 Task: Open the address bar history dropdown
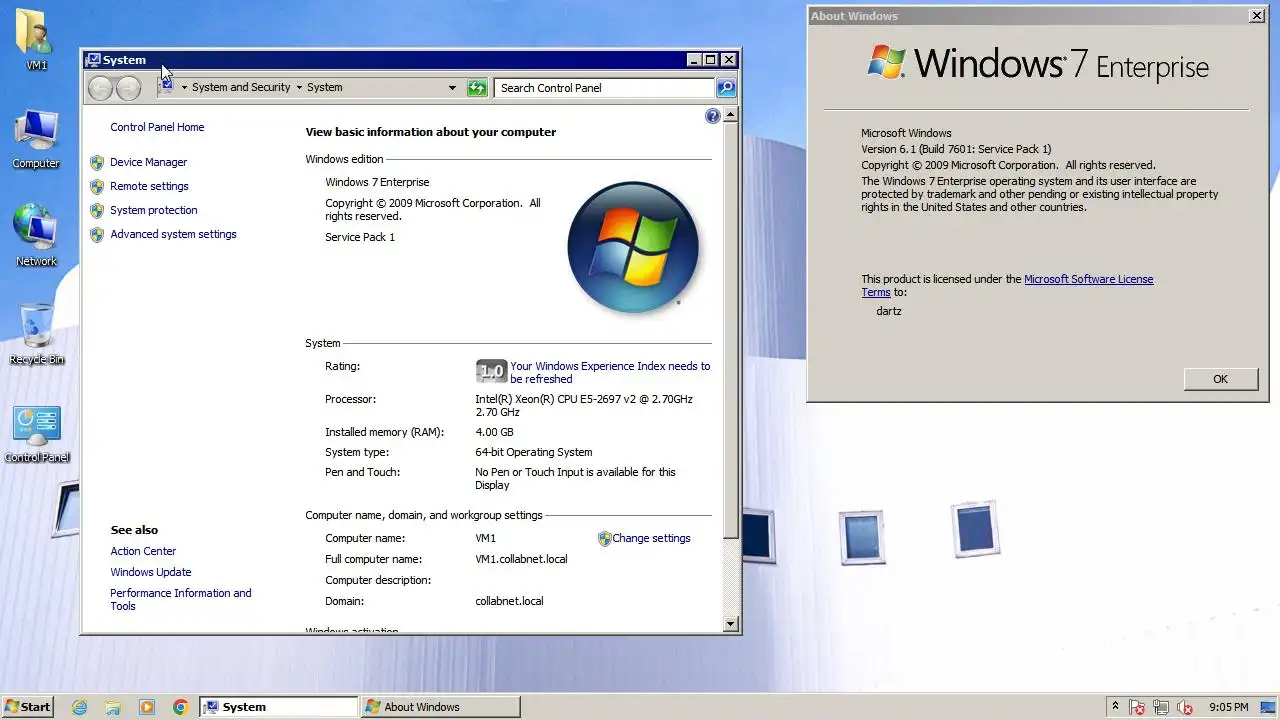(x=452, y=88)
